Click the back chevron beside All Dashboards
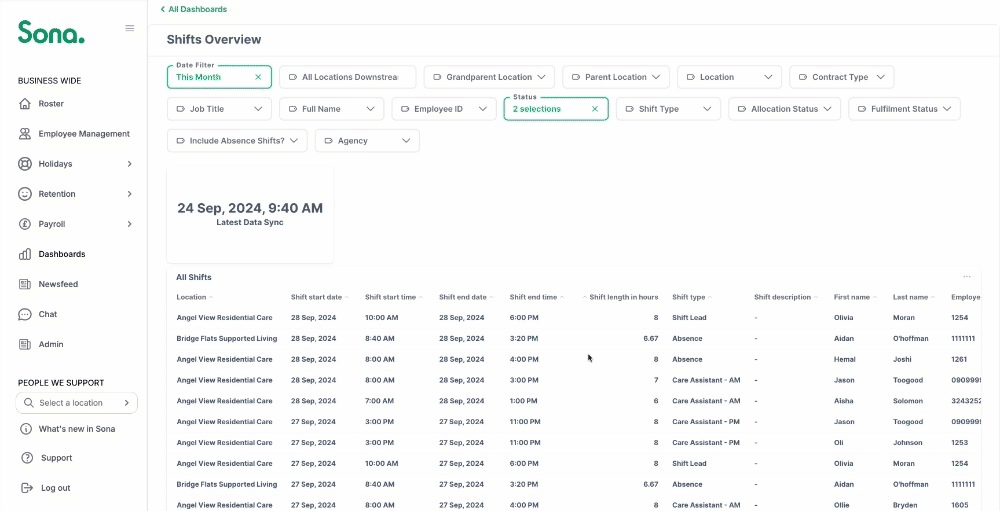The width and height of the screenshot is (1000, 511). point(163,10)
